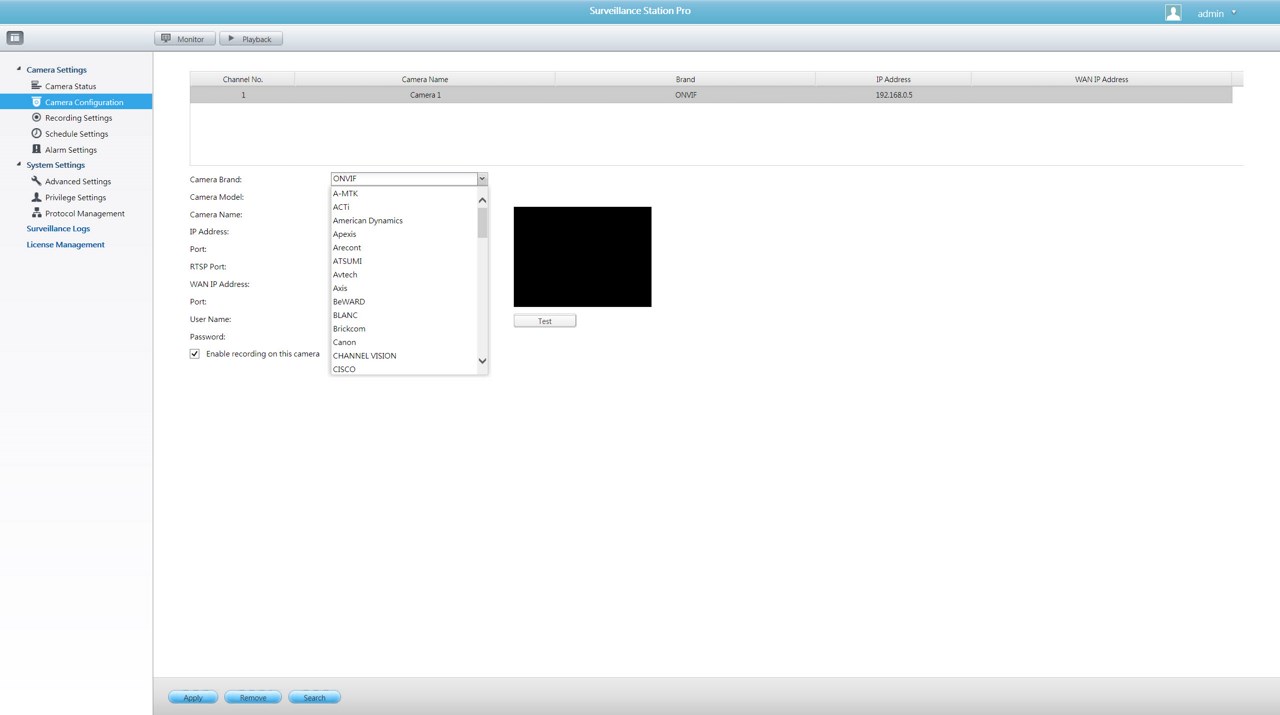Image resolution: width=1280 pixels, height=715 pixels.
Task: Click the Camera Name column header
Action: pos(425,79)
